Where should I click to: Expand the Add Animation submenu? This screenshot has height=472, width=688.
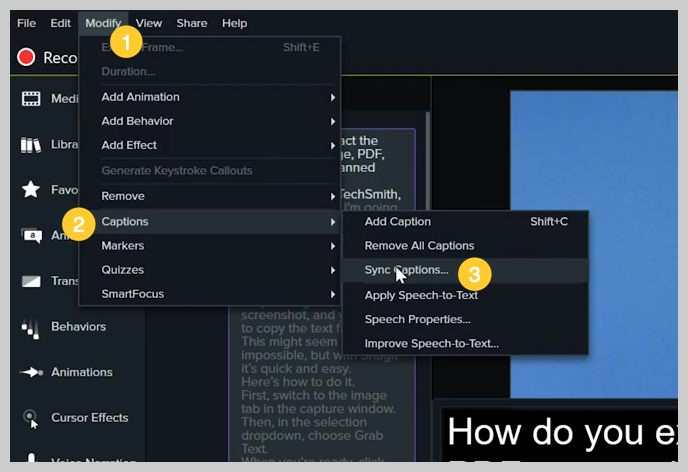point(209,97)
